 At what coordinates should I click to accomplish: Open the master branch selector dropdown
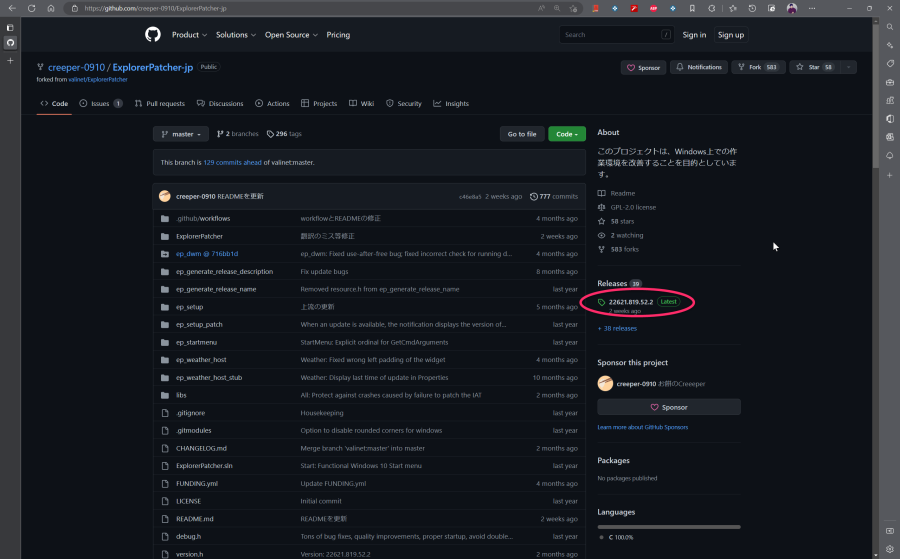click(x=181, y=134)
